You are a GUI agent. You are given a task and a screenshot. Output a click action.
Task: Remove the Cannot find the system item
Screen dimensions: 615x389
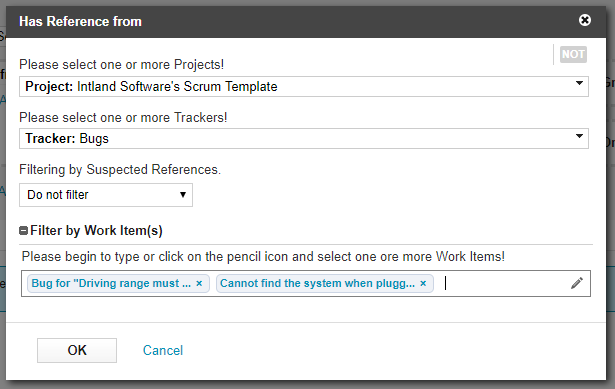[x=423, y=284]
